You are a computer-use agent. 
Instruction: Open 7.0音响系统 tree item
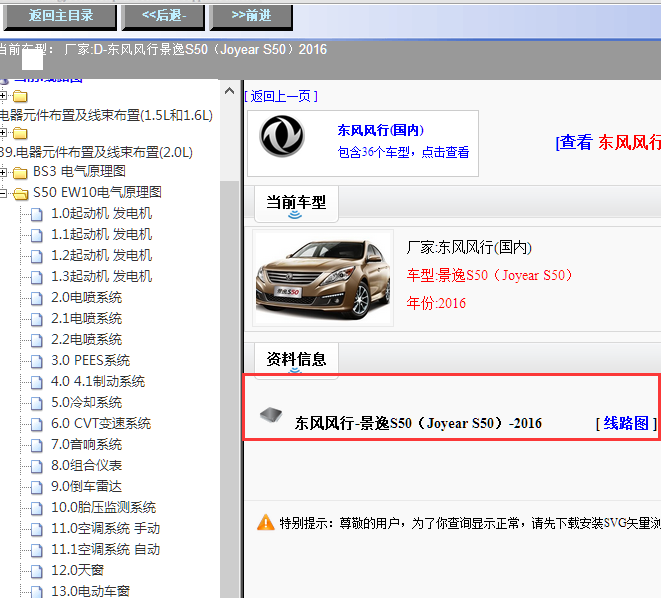coord(86,445)
